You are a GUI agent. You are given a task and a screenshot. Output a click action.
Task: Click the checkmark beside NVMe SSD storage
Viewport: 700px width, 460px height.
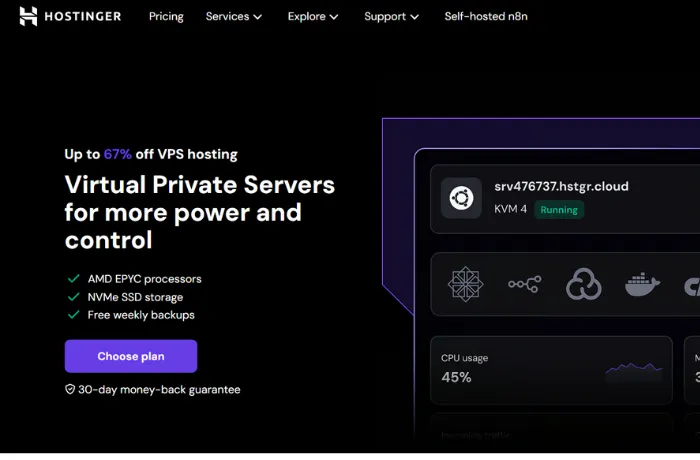point(73,297)
